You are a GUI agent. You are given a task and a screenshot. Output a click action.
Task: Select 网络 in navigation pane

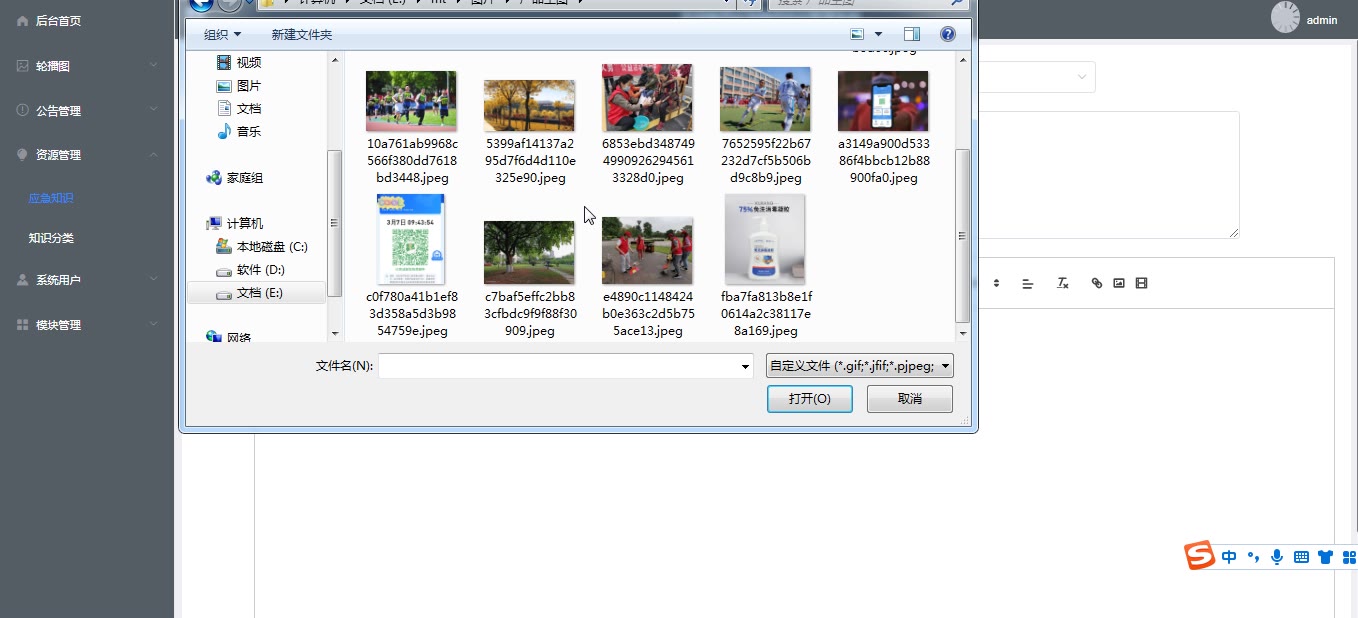coord(228,337)
